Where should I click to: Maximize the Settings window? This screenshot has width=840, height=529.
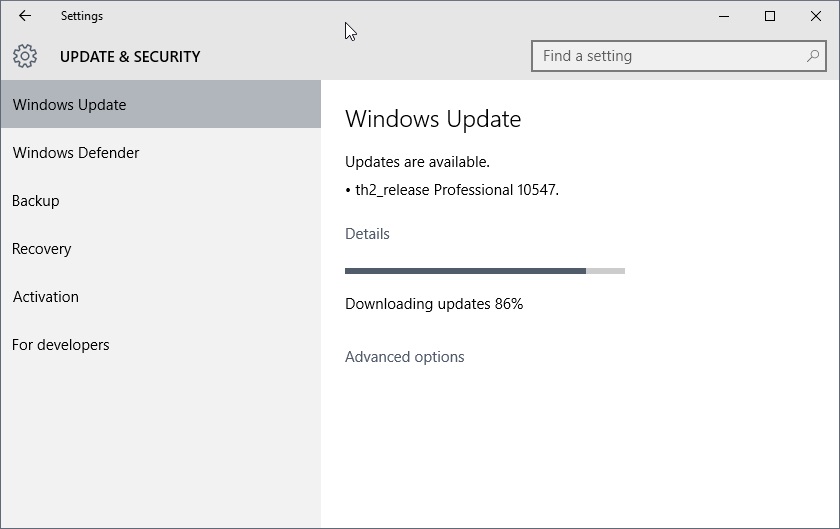(x=770, y=16)
